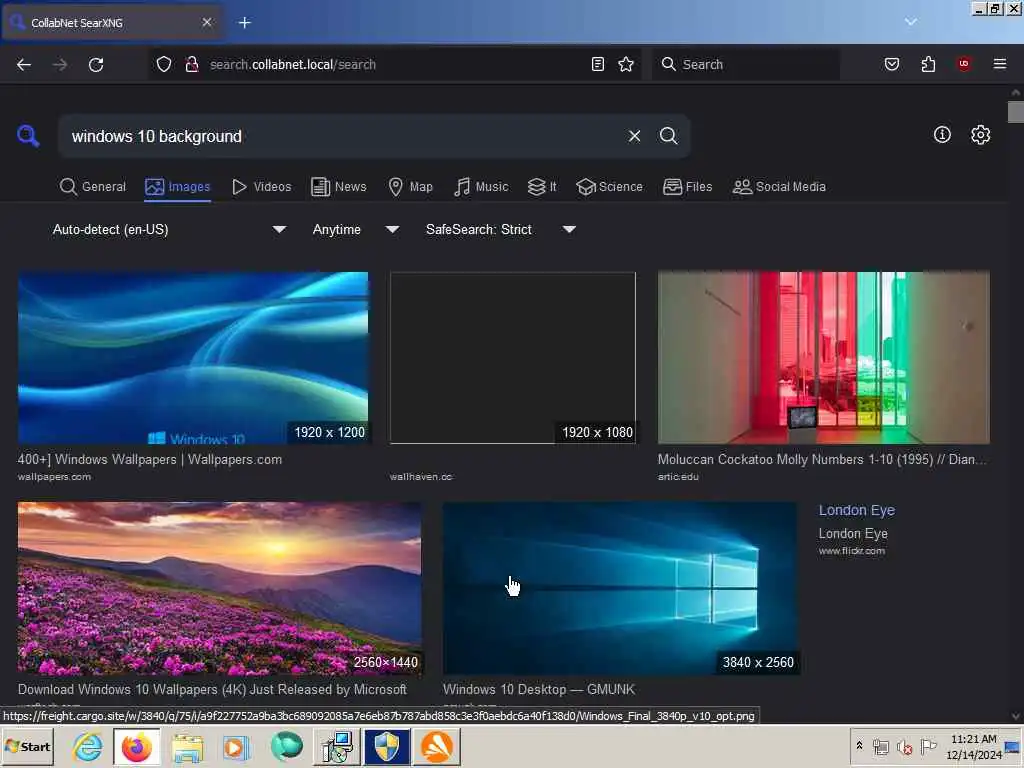Open the uBlock Origin extension icon

pyautogui.click(x=964, y=64)
